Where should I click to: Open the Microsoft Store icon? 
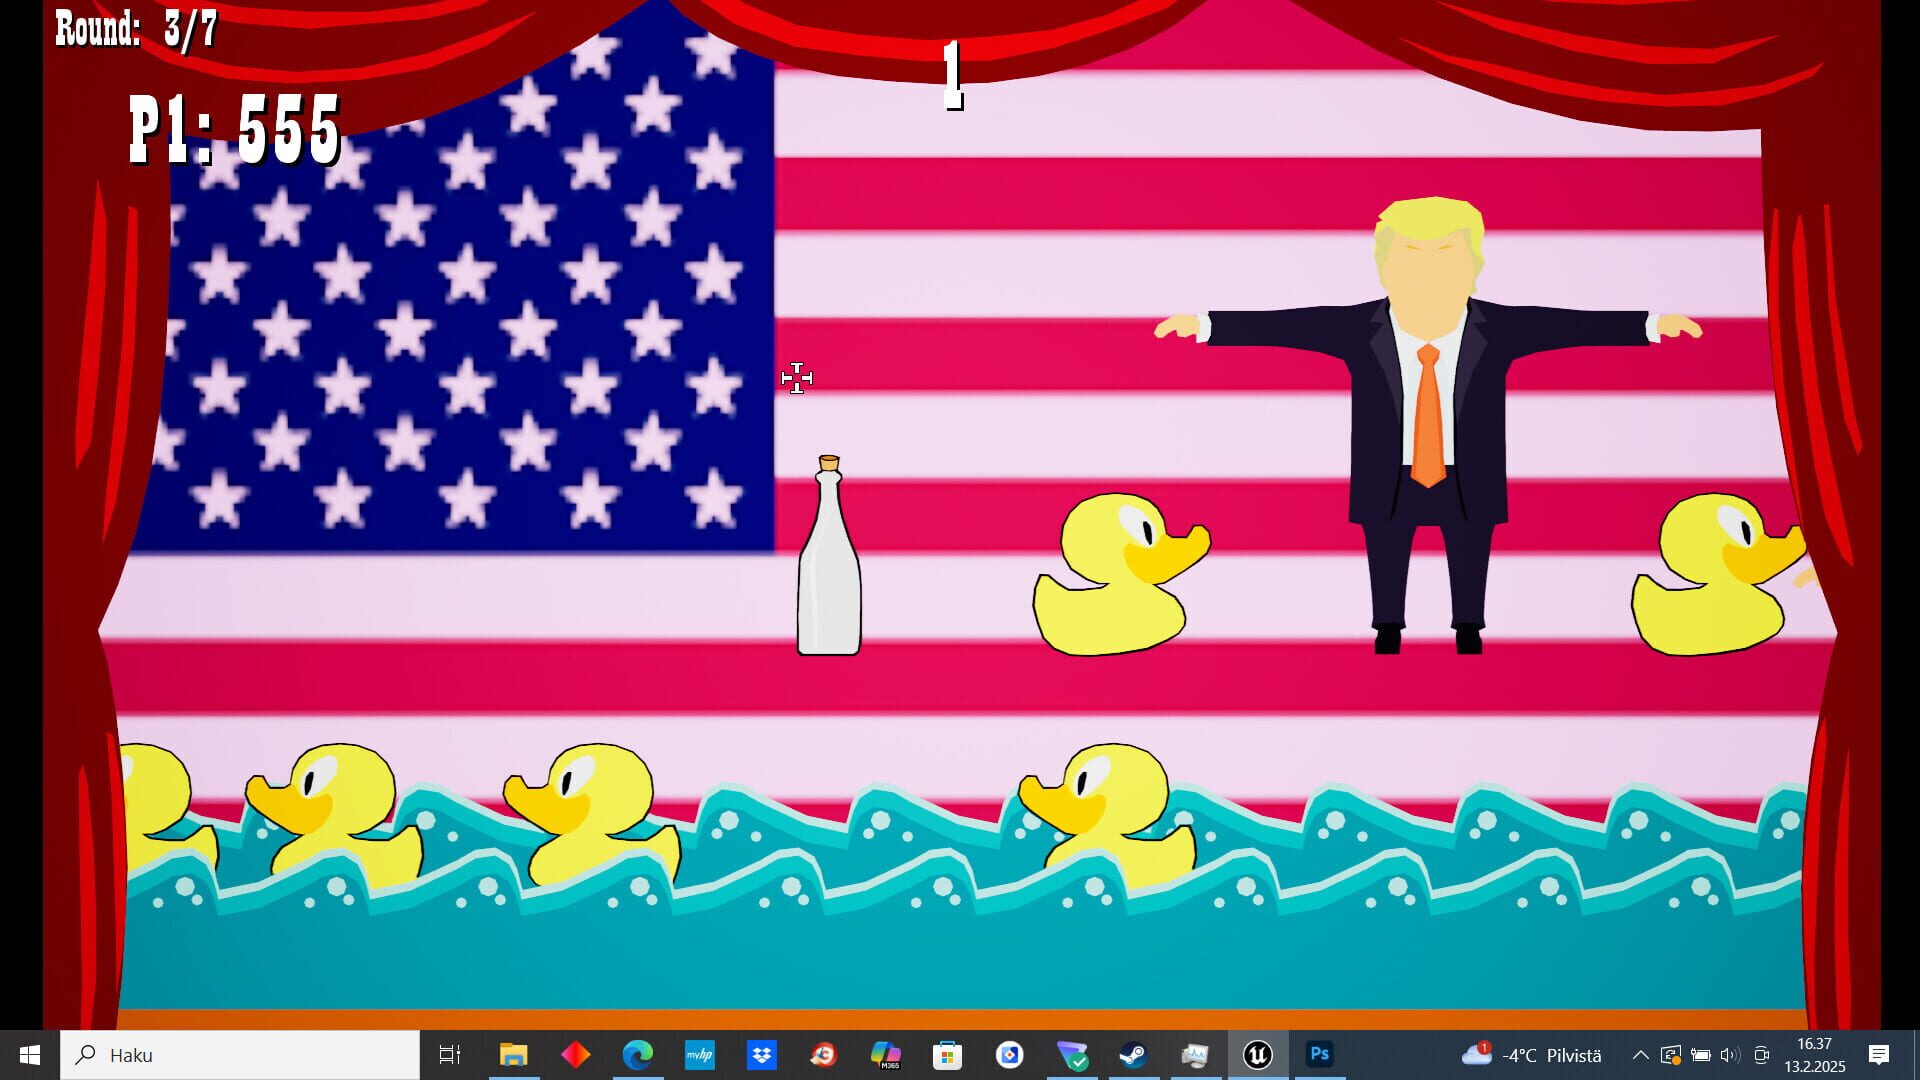[947, 1055]
